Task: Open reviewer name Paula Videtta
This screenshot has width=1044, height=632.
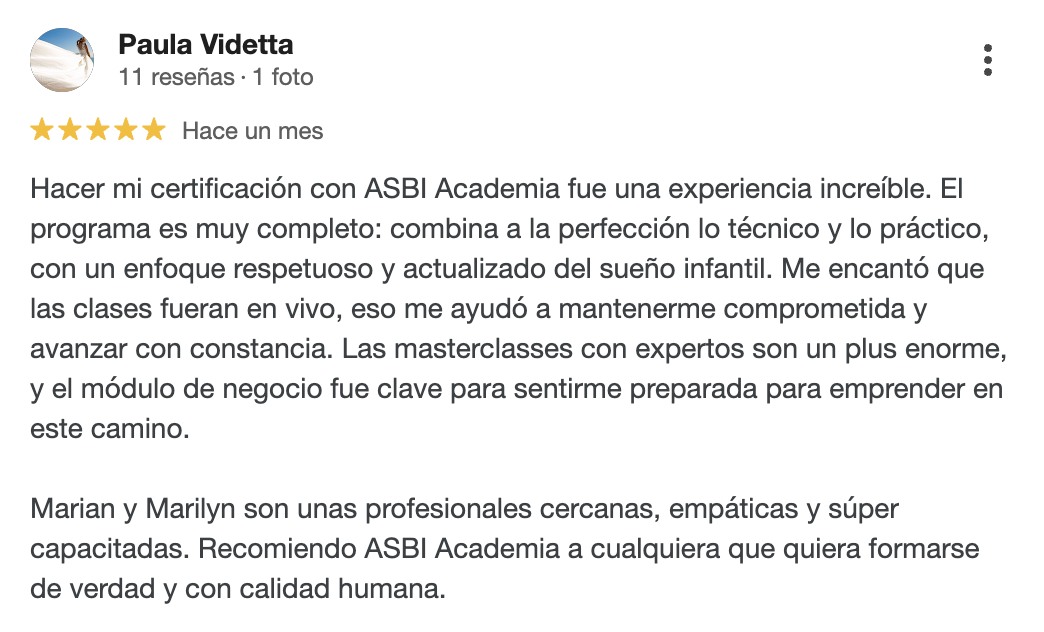Action: [205, 45]
